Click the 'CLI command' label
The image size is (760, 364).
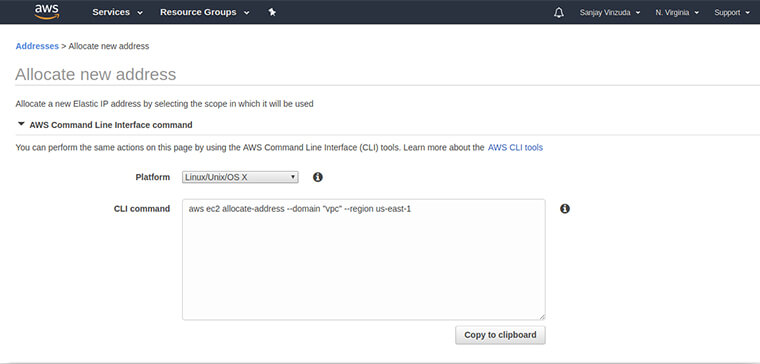coord(142,209)
